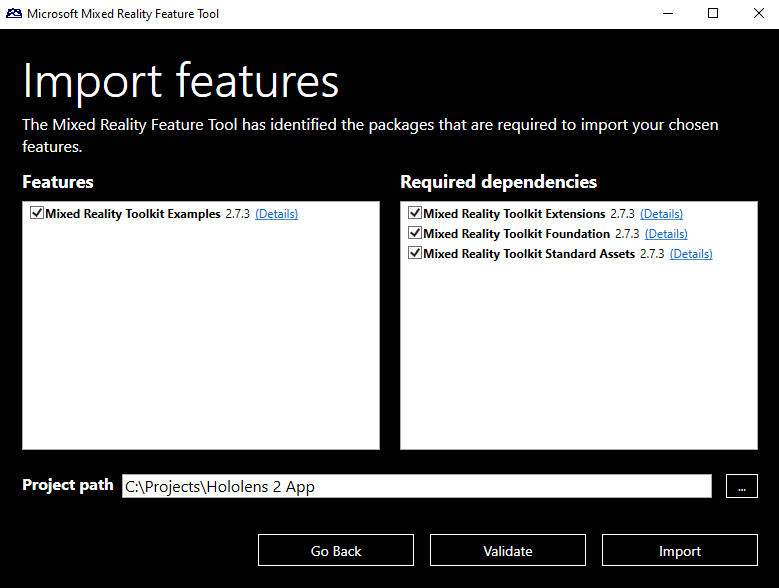Click the Mixed Reality Feature Tool app icon
This screenshot has width=779, height=588.
(14, 13)
